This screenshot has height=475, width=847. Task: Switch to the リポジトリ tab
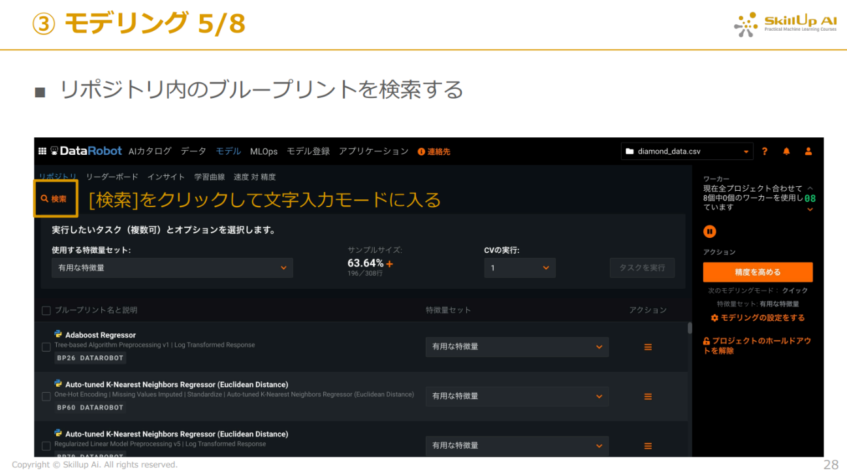(57, 177)
